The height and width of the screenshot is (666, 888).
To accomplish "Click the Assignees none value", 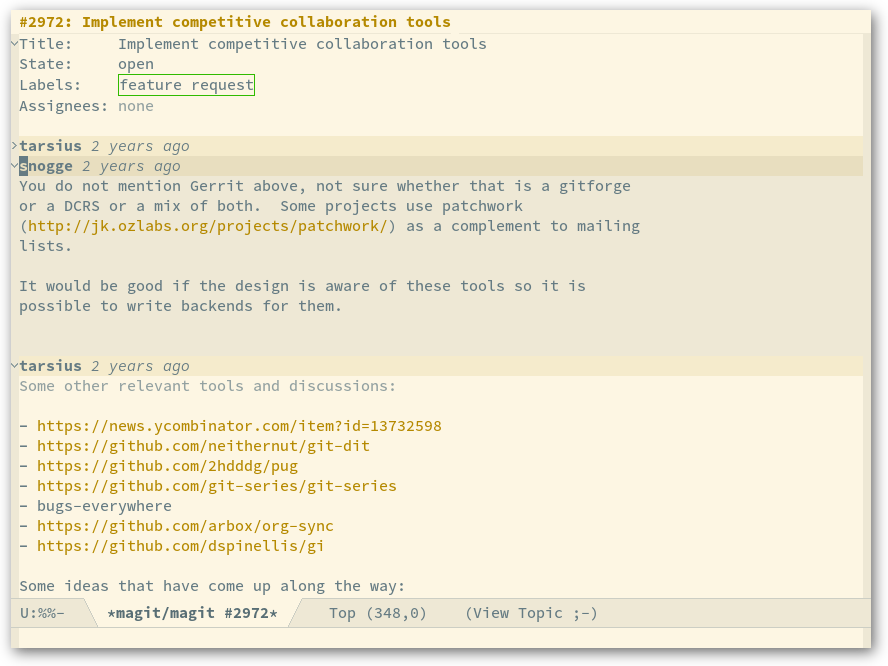I will pyautogui.click(x=136, y=106).
